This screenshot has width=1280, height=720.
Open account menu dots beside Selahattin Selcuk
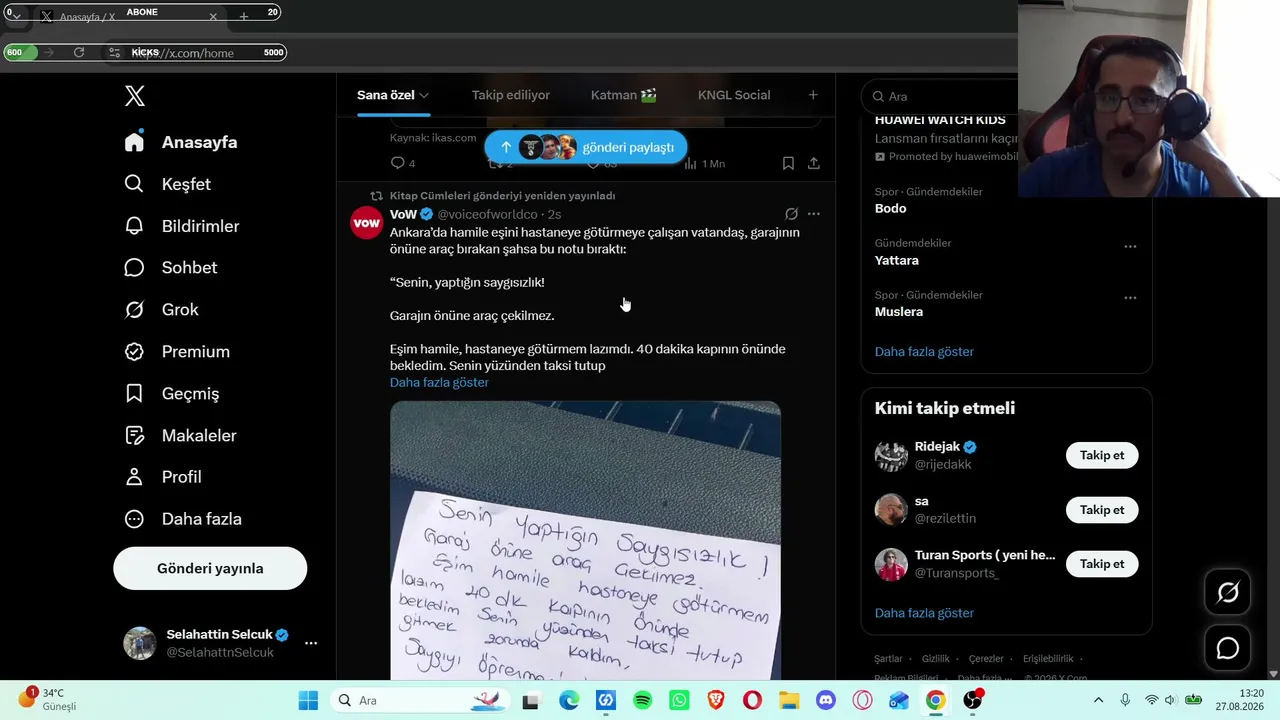pos(311,643)
